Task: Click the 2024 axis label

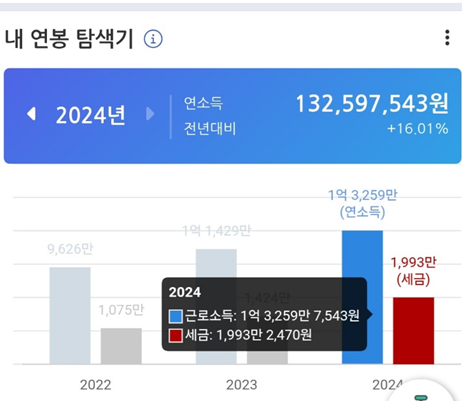Action: 387,385
